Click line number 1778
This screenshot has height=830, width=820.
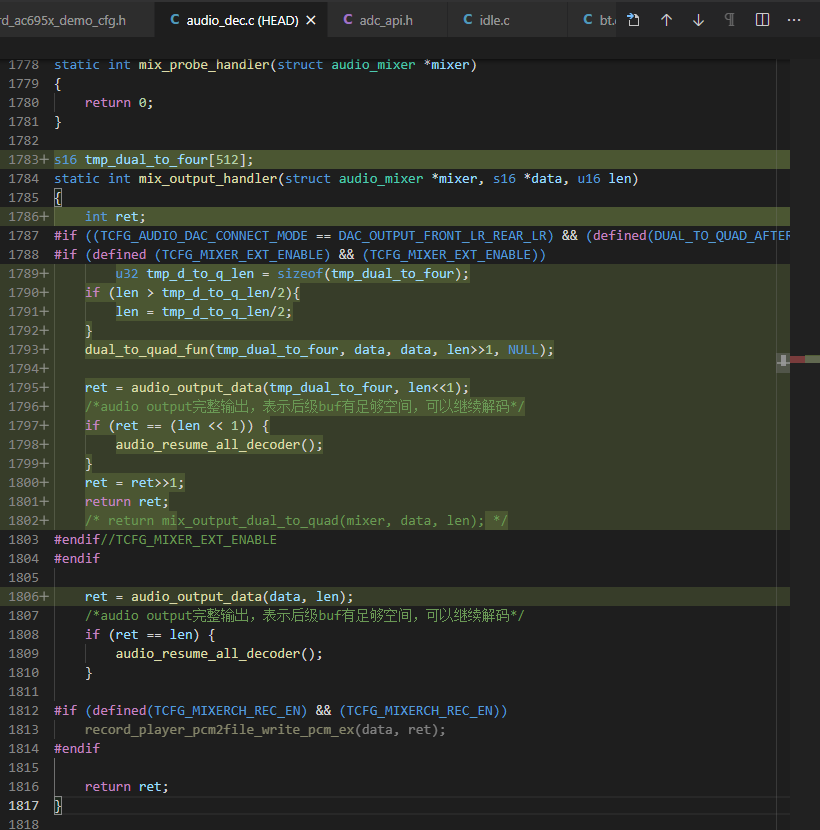click(x=24, y=65)
